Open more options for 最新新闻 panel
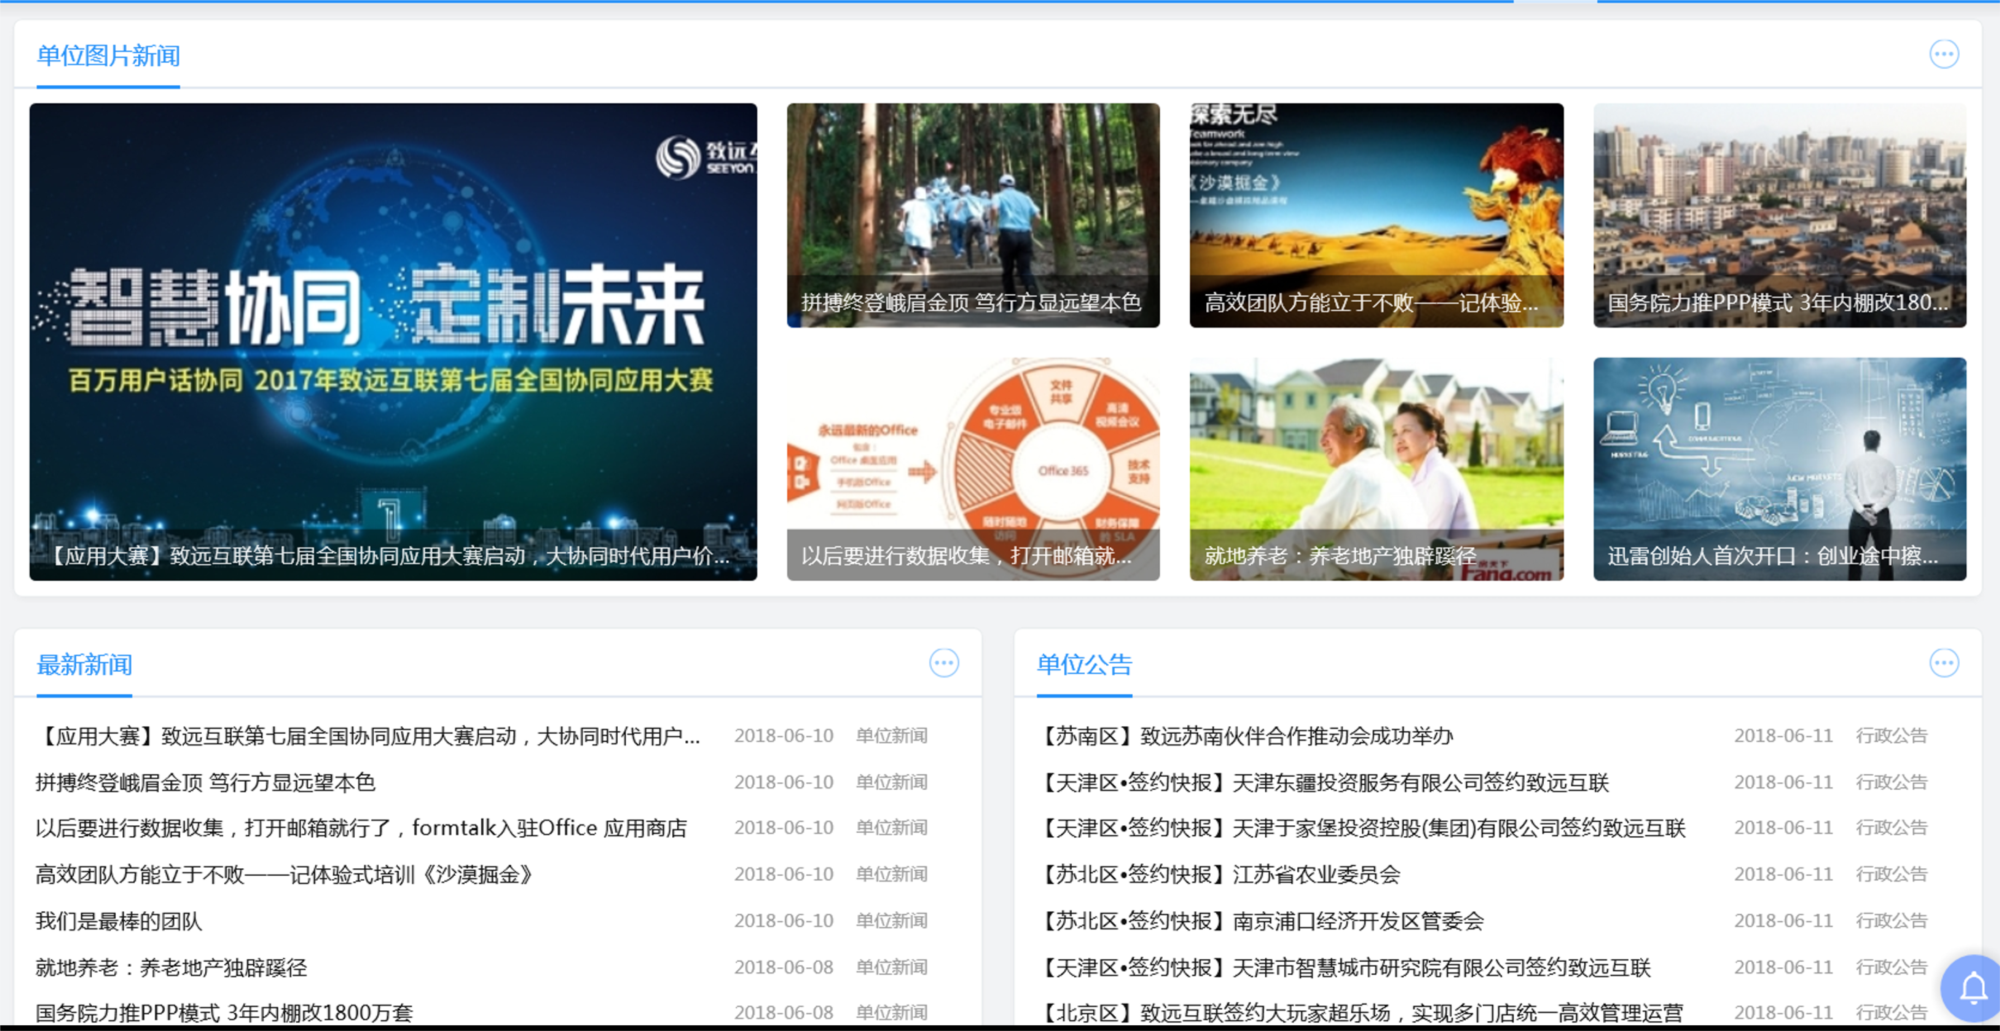 click(944, 663)
